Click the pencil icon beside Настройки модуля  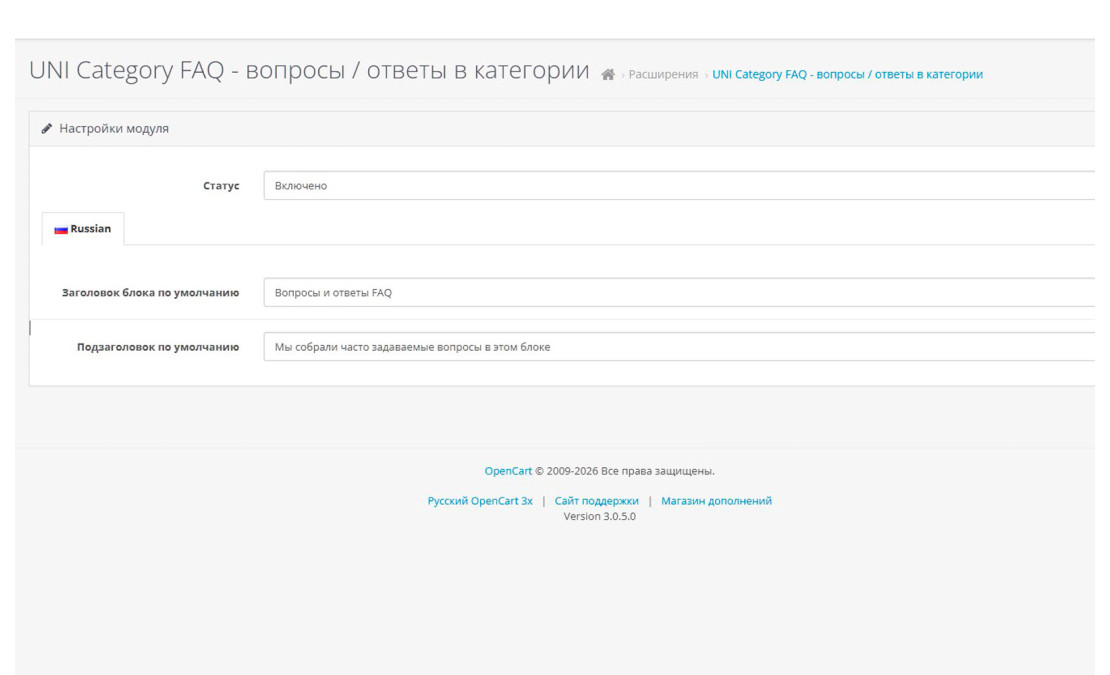click(47, 128)
